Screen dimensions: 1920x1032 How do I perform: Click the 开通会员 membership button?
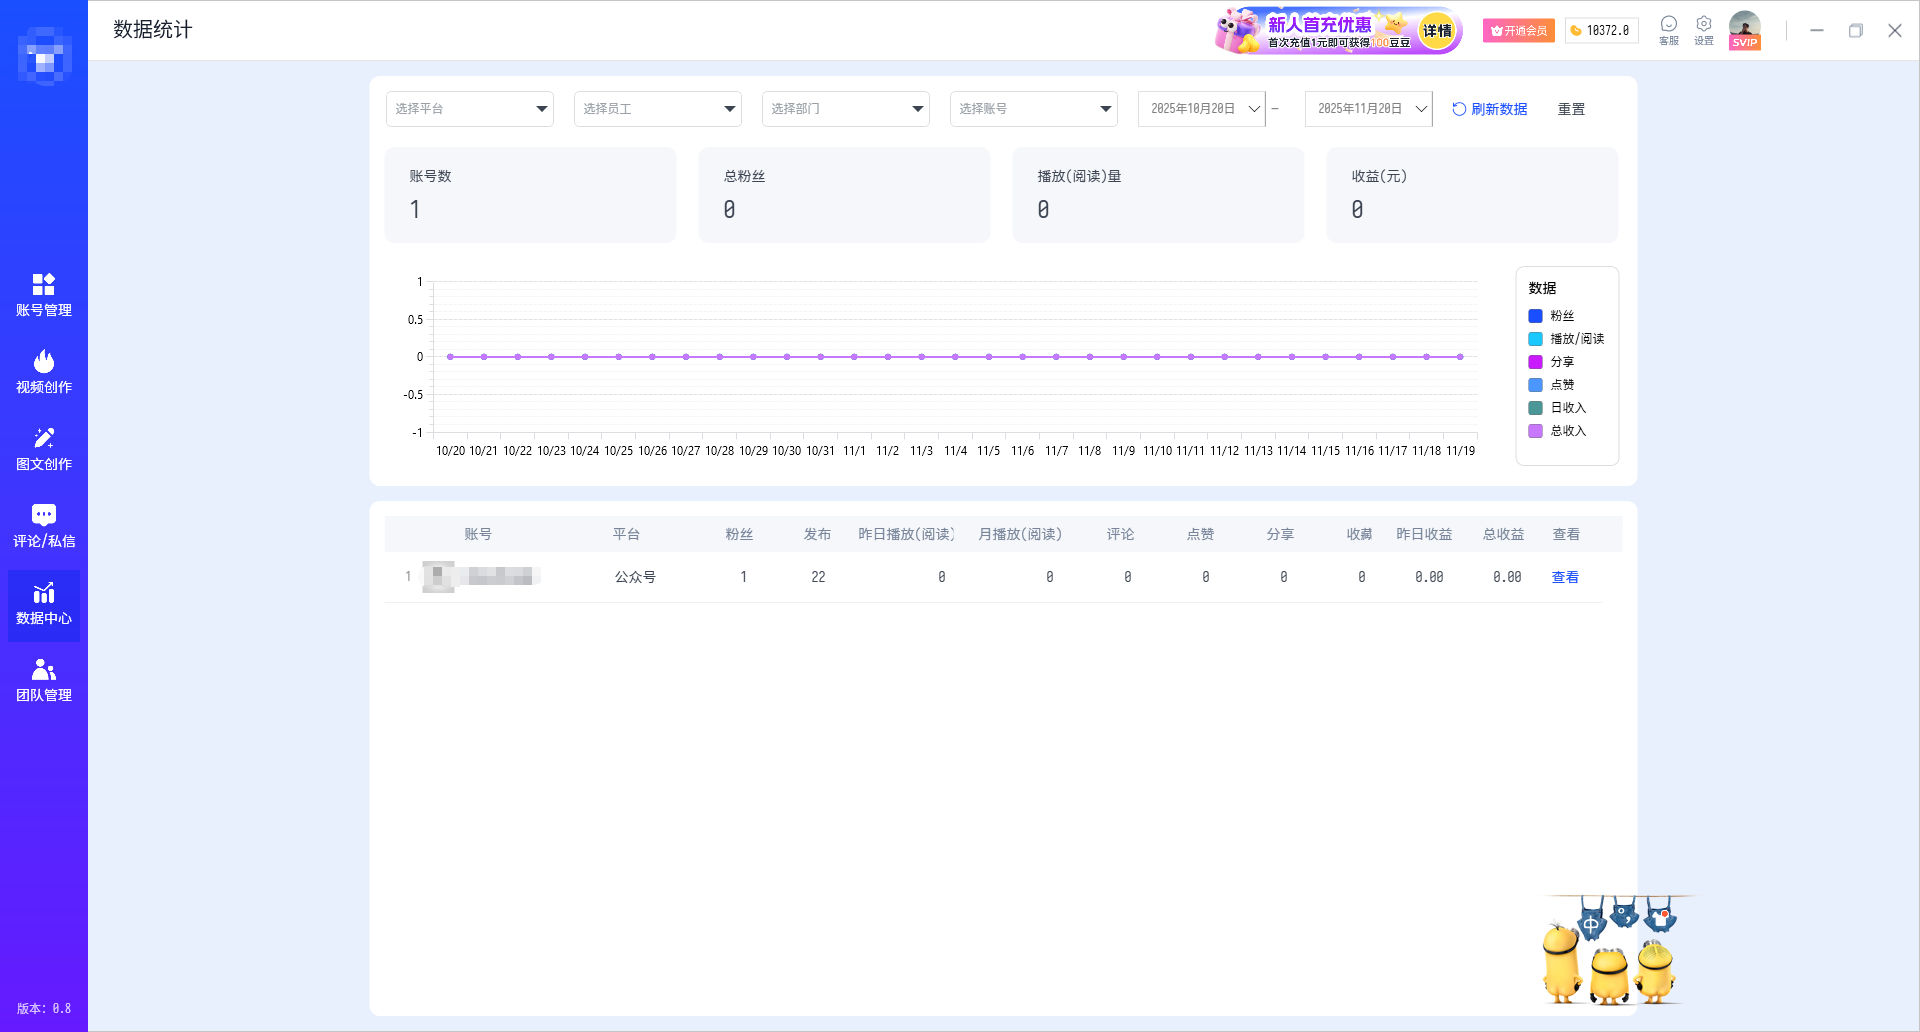click(1518, 31)
